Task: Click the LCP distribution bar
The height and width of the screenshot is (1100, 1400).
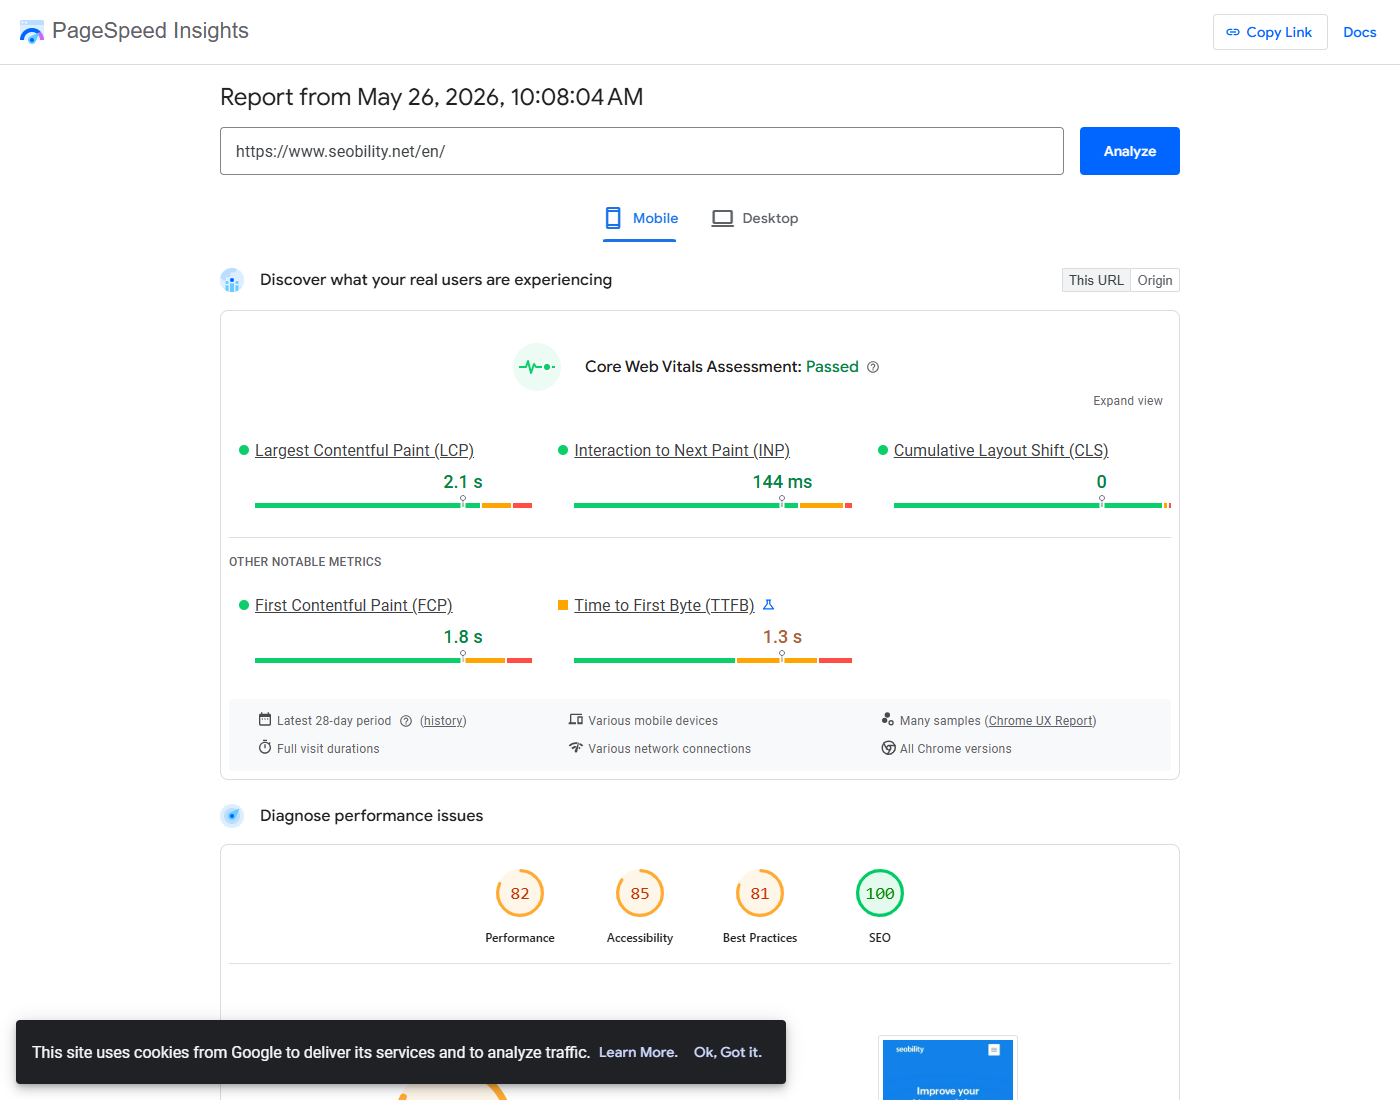Action: point(393,505)
